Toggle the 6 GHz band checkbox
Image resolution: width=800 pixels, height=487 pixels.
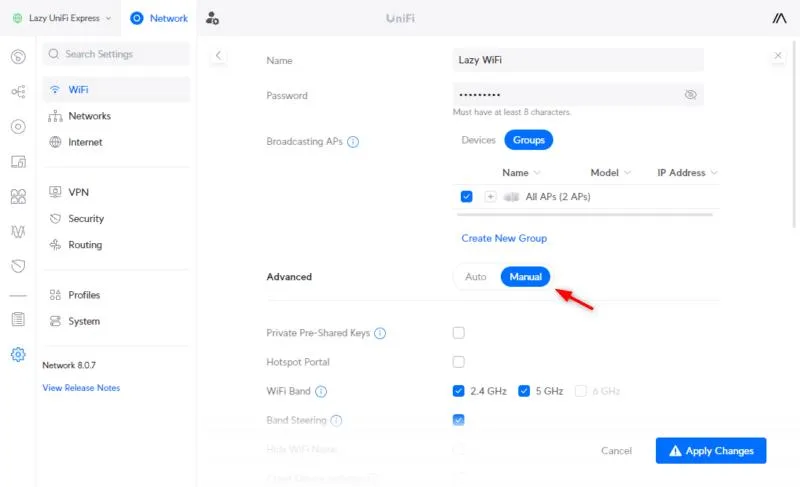[x=581, y=391]
